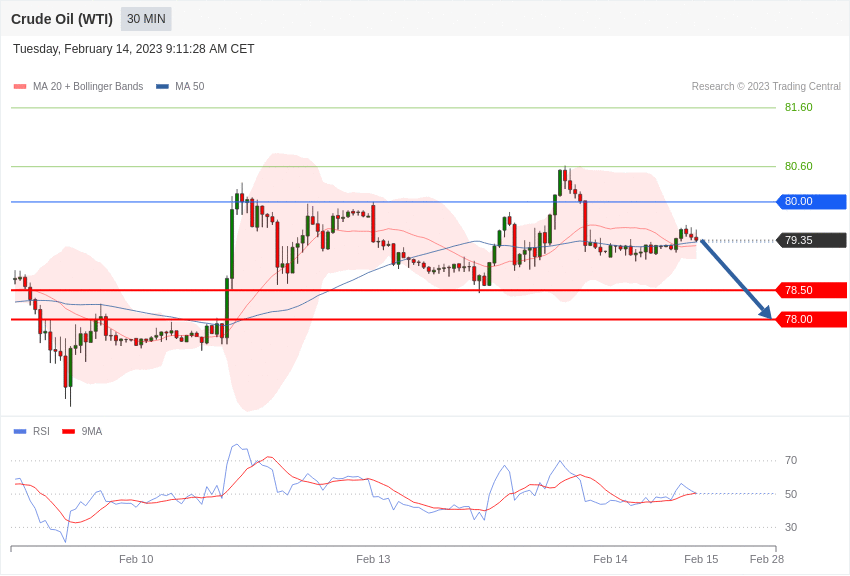Click the RSI 30 level label

[x=791, y=527]
